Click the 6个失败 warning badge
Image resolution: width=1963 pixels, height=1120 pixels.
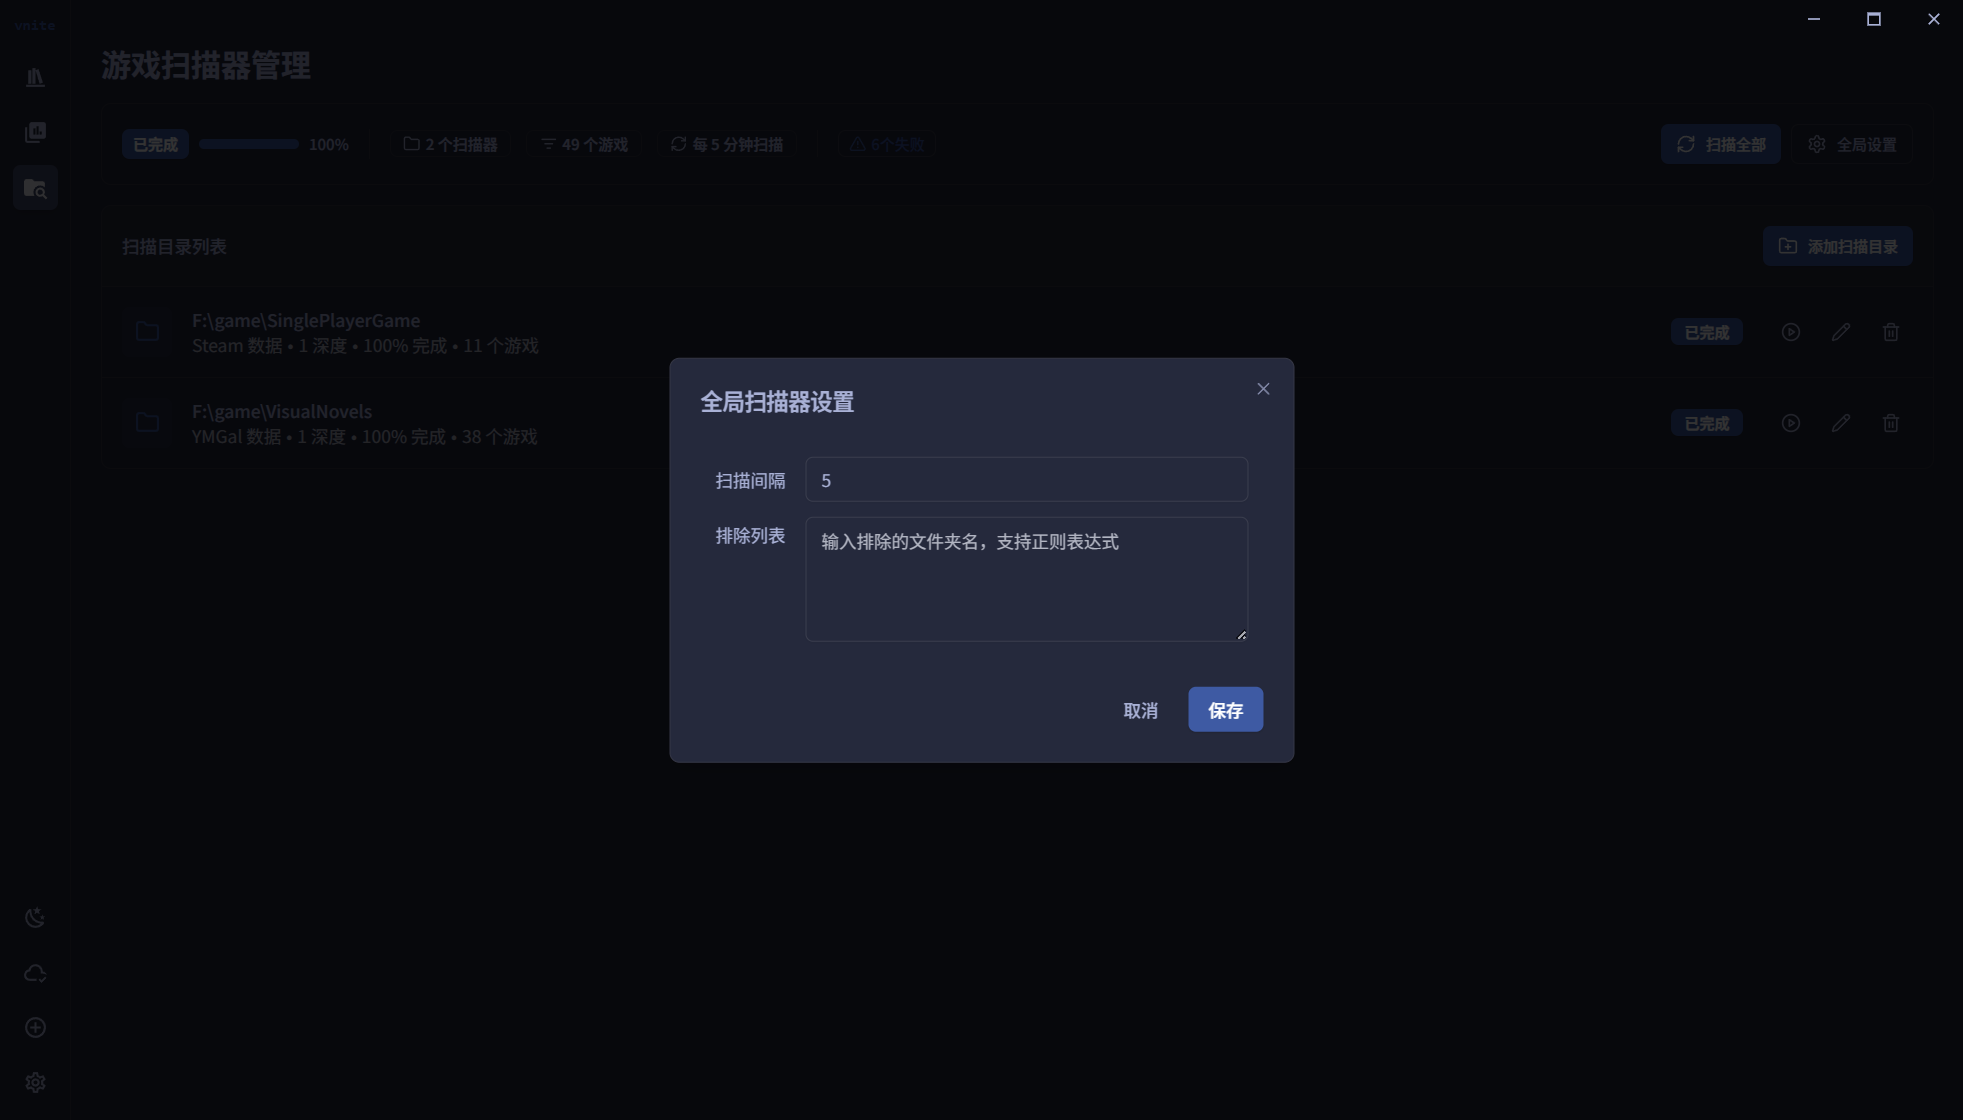pos(886,145)
